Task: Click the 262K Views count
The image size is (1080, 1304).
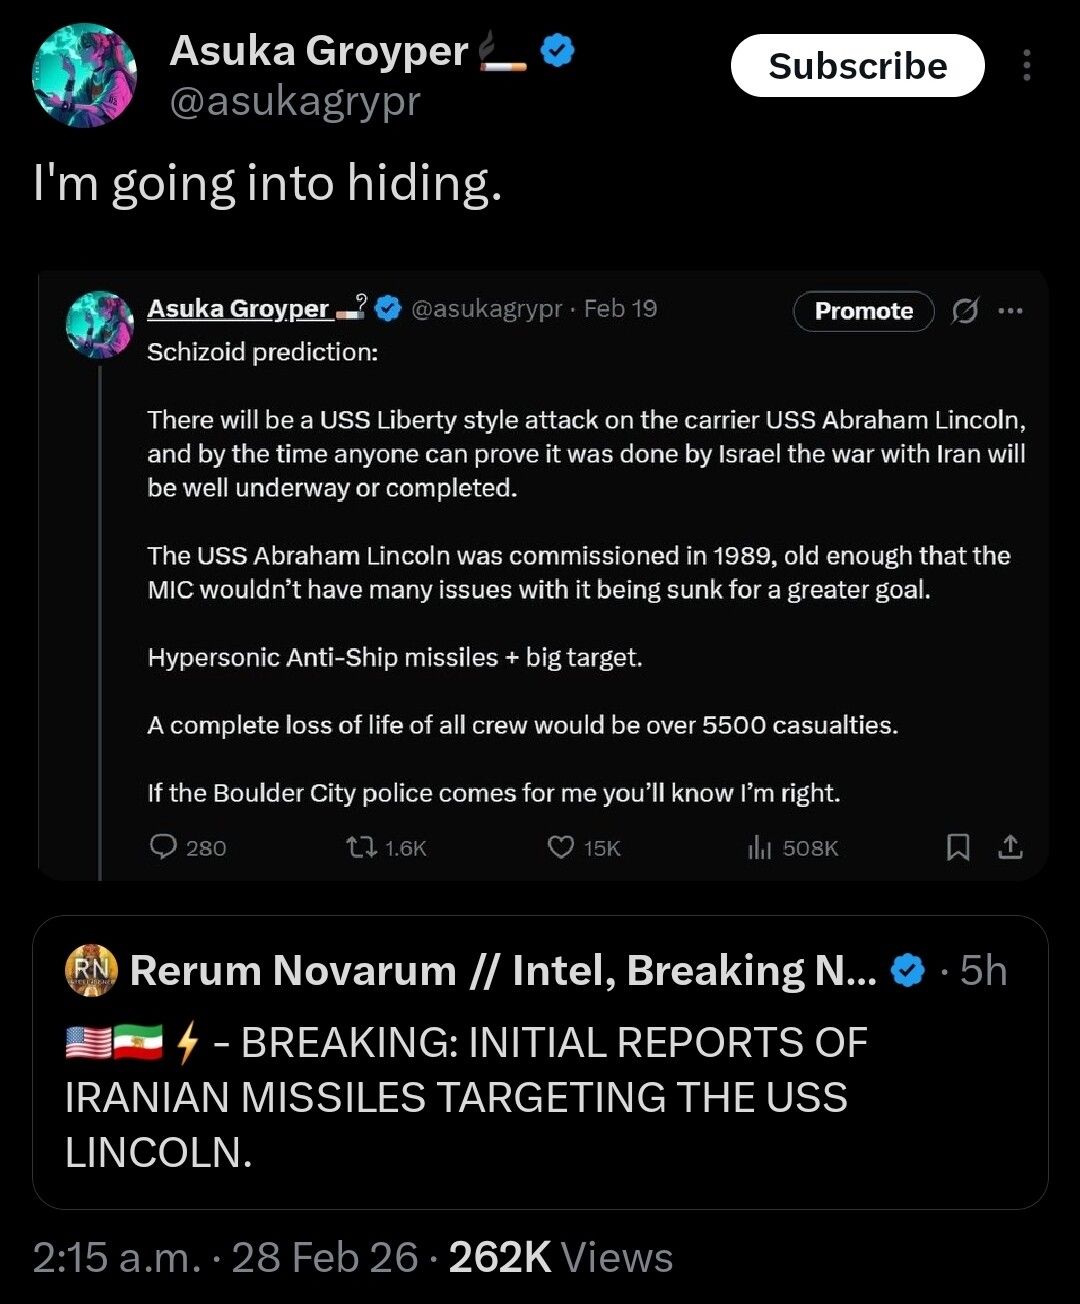Action: [x=560, y=1258]
